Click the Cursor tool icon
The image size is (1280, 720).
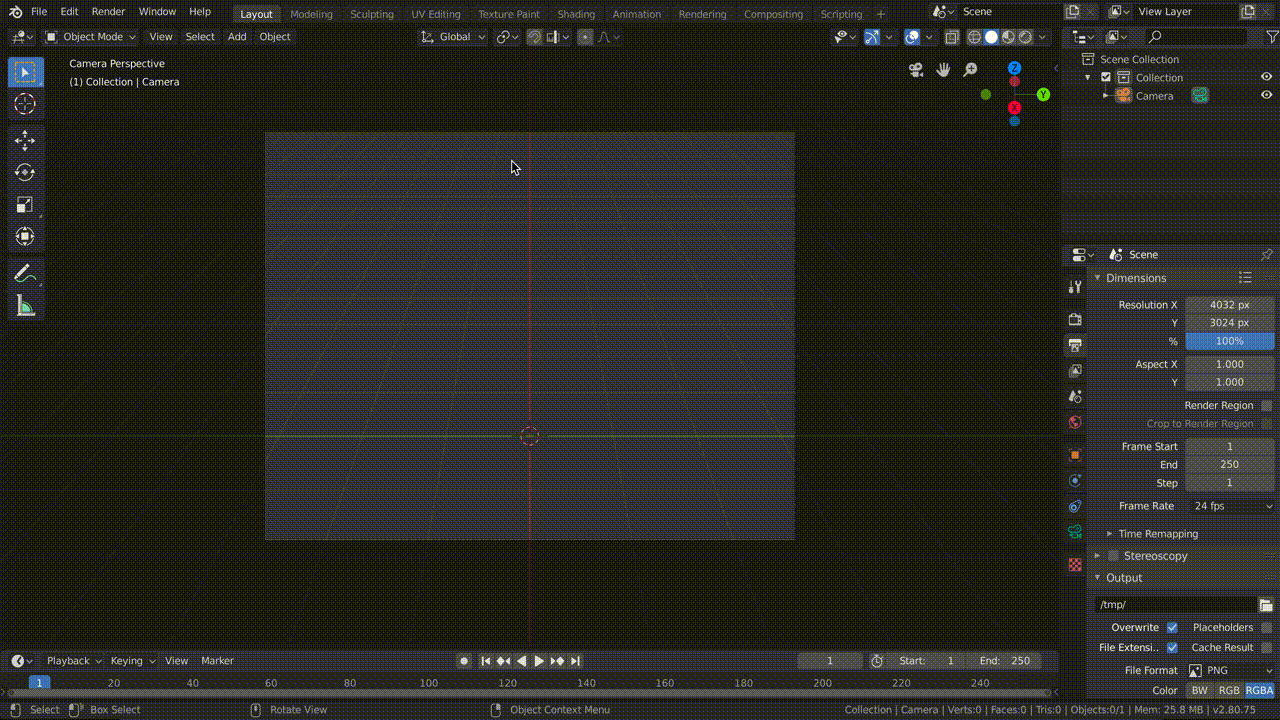(25, 104)
